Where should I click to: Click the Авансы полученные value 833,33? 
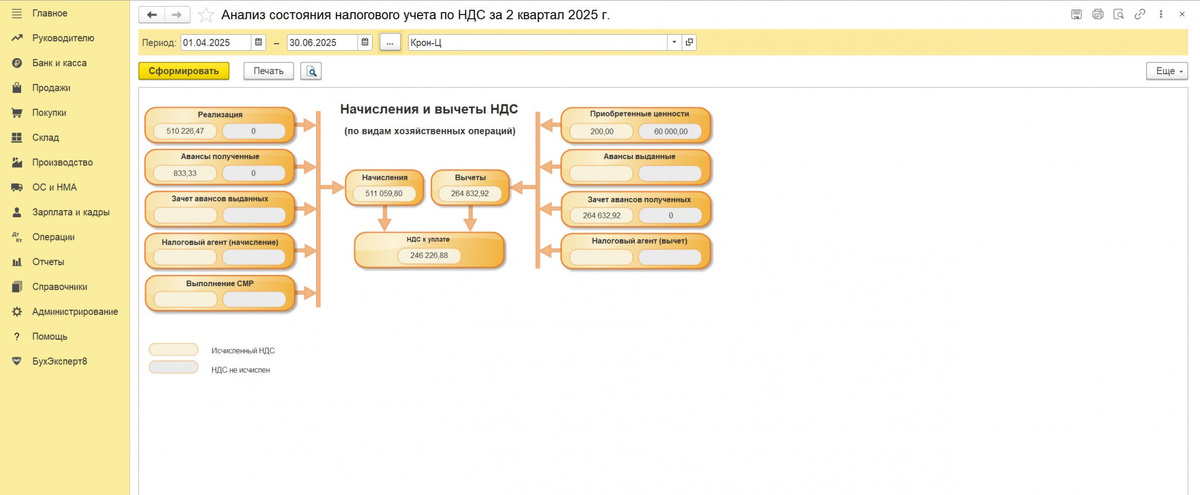(x=185, y=173)
